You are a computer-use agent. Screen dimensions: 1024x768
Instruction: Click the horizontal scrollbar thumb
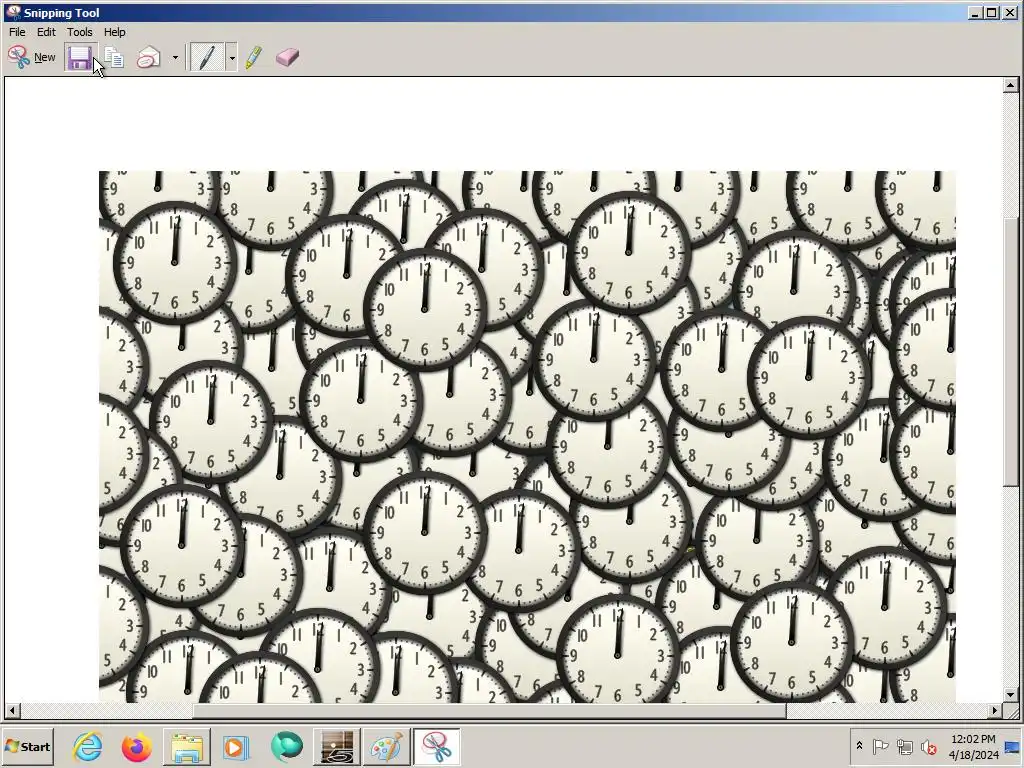tap(489, 710)
